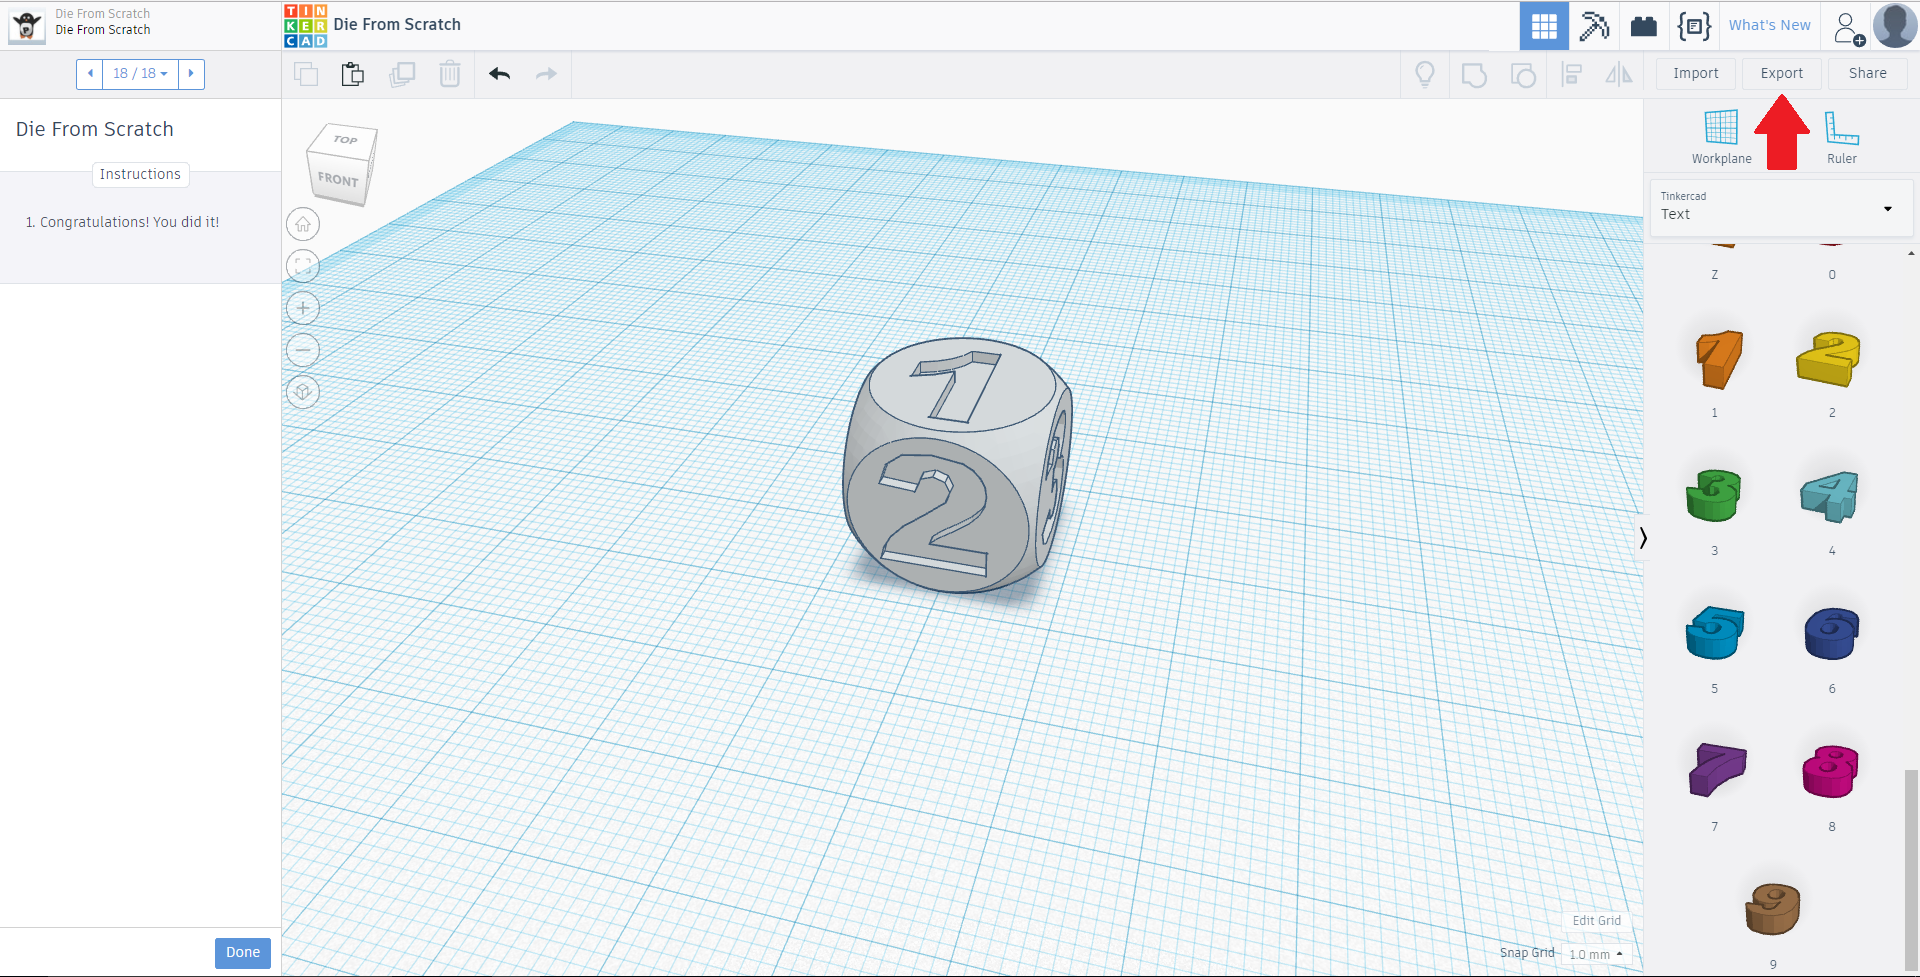Zoom in with the plus icon
The height and width of the screenshot is (977, 1920).
tap(303, 308)
